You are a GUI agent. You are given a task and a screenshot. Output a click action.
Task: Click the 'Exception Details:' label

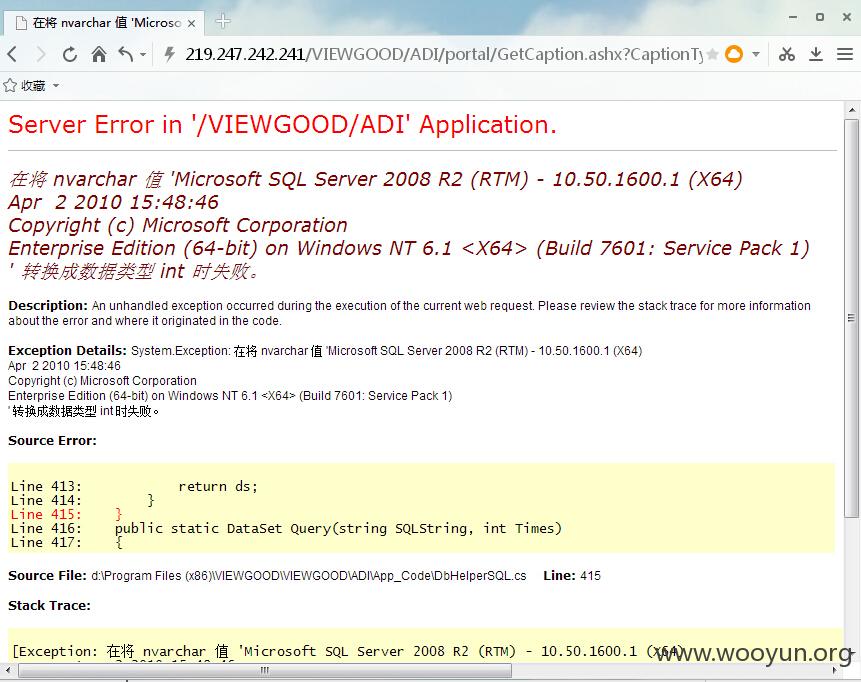pyautogui.click(x=67, y=350)
